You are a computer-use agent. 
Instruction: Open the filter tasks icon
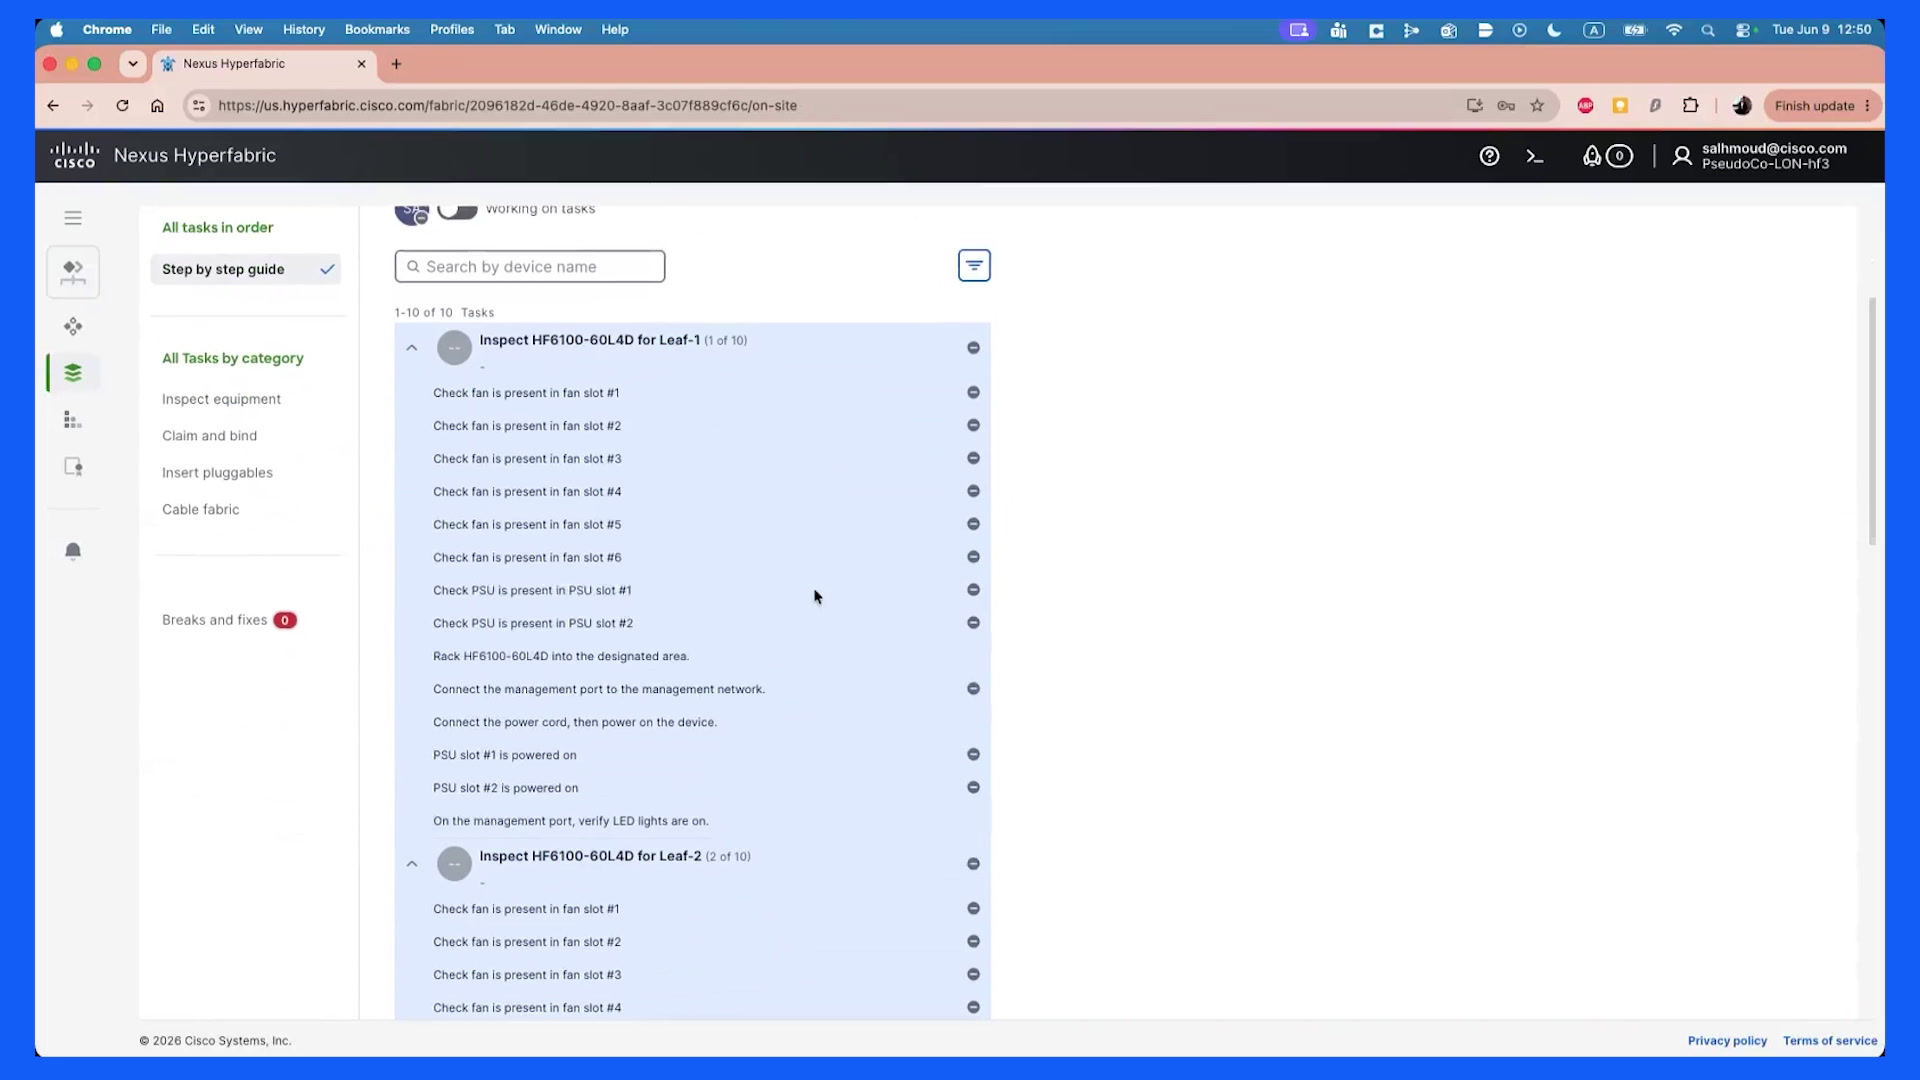[x=974, y=266]
